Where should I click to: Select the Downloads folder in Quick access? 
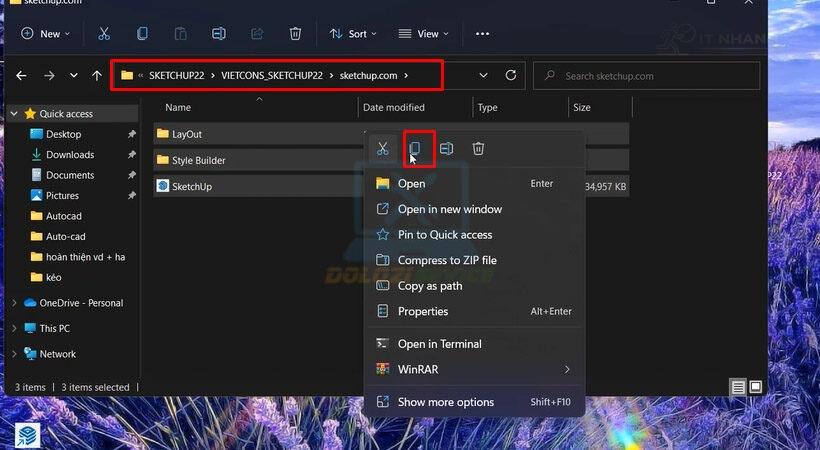(x=69, y=155)
